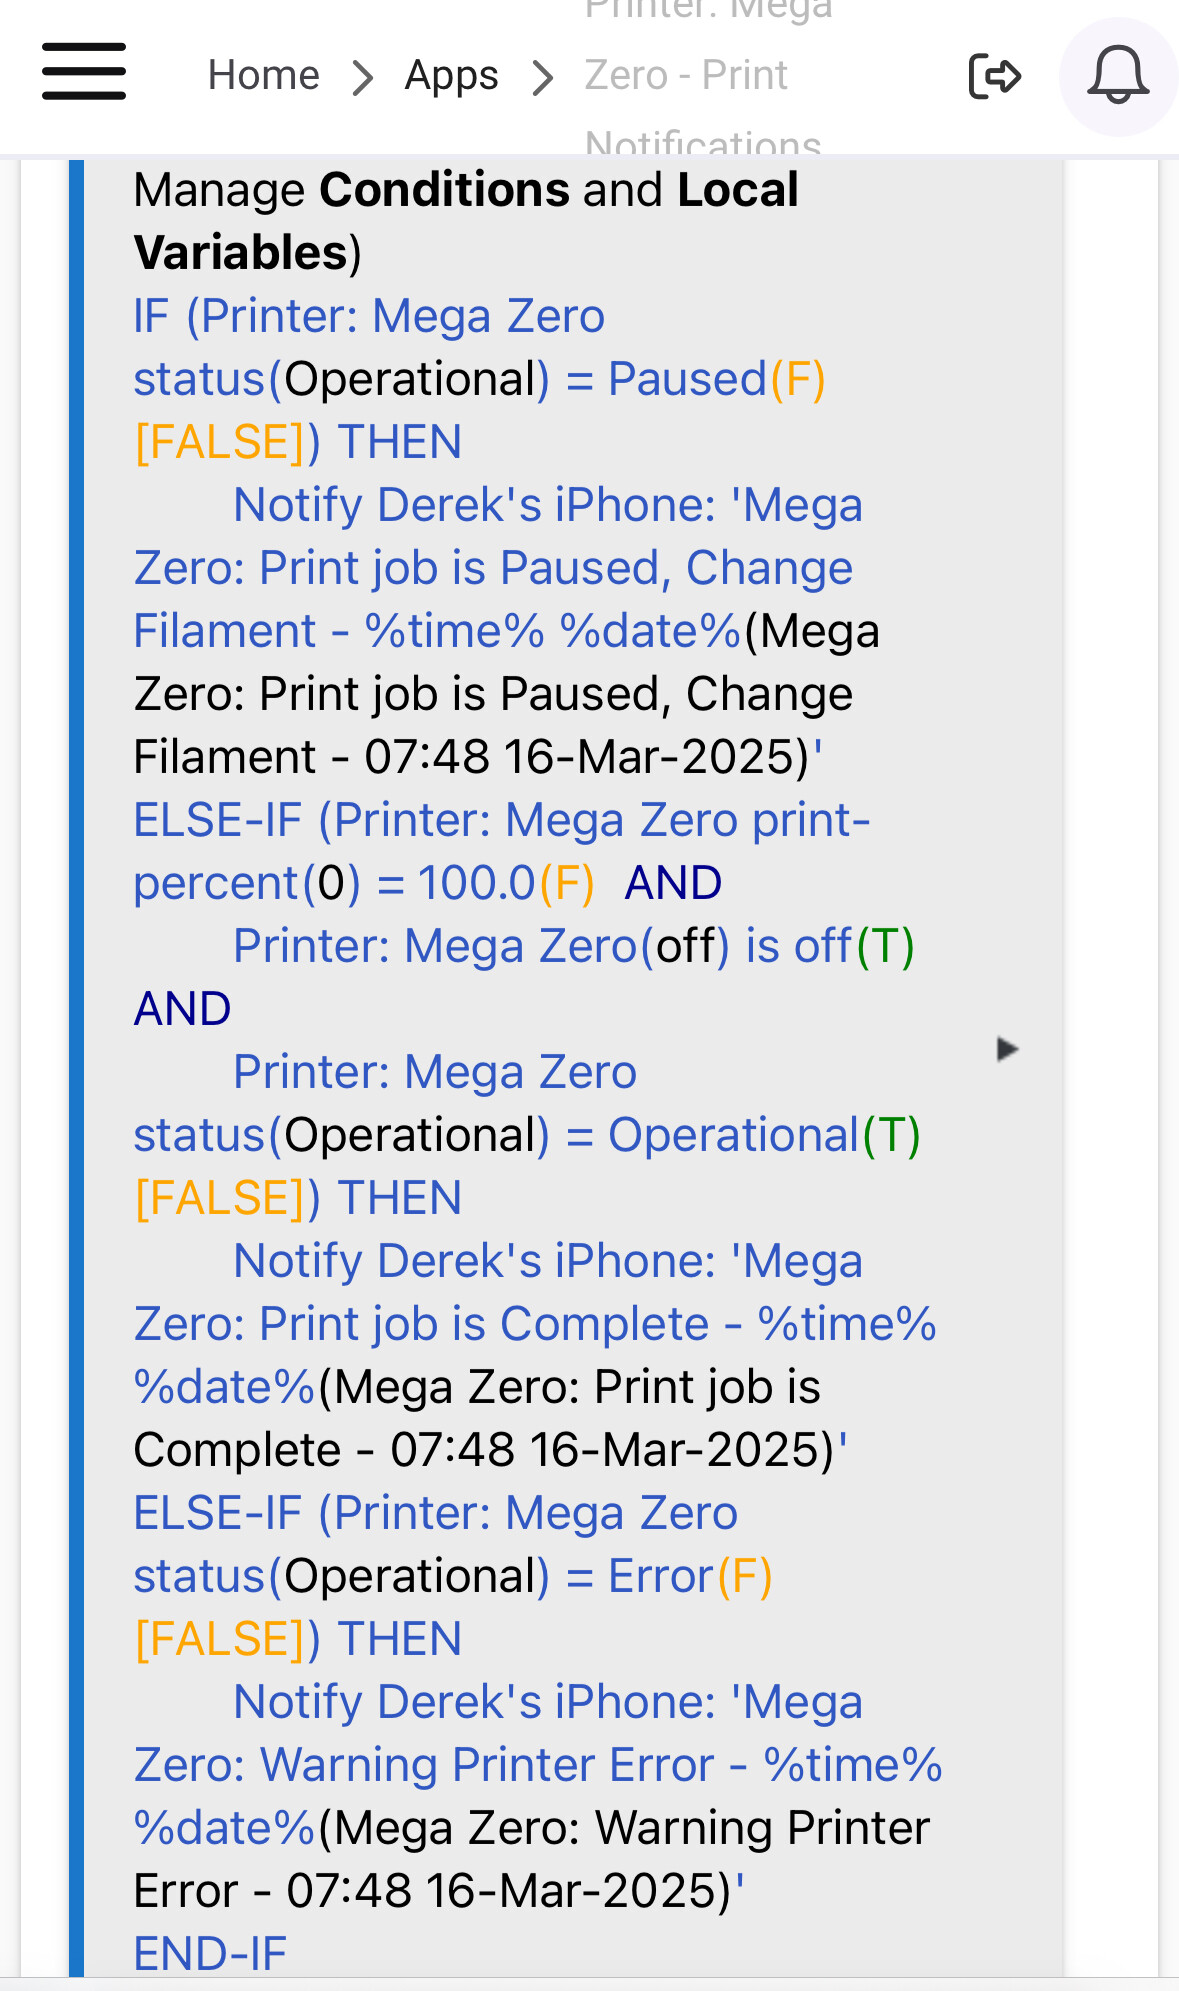
Task: Click the small black triangle arrow
Action: tap(1007, 1049)
